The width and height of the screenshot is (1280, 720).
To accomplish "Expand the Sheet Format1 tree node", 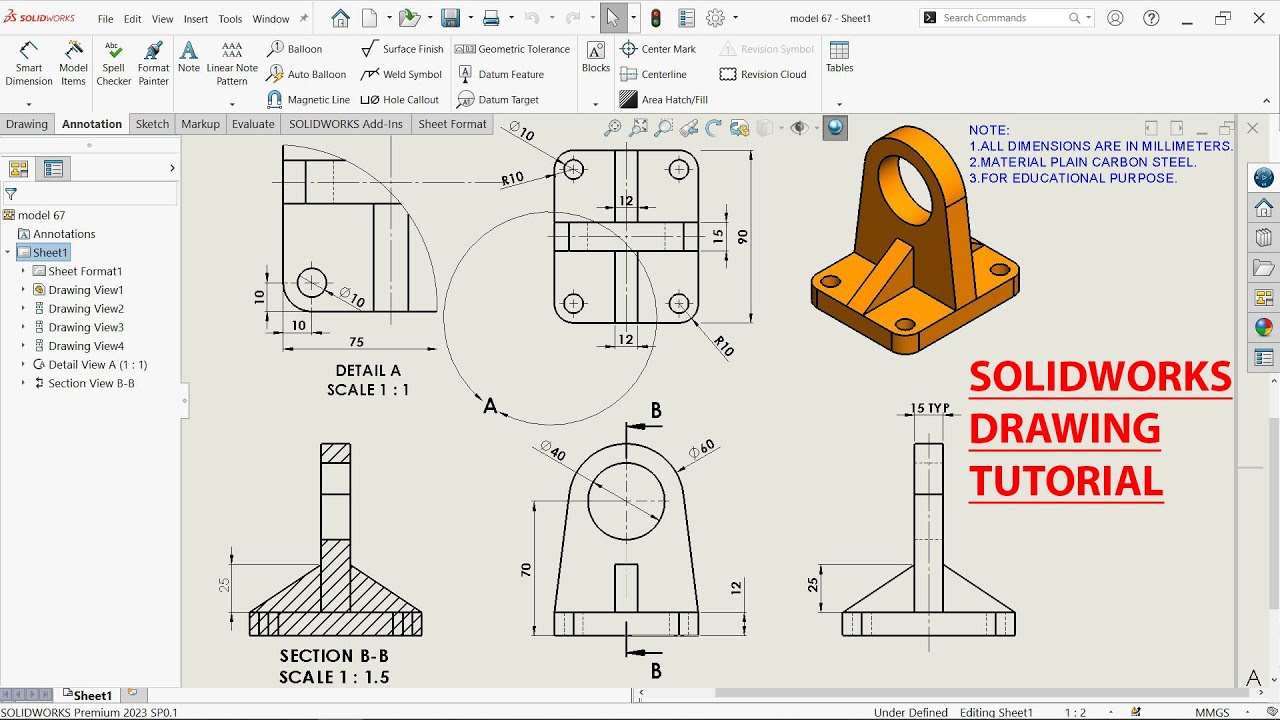I will point(23,271).
